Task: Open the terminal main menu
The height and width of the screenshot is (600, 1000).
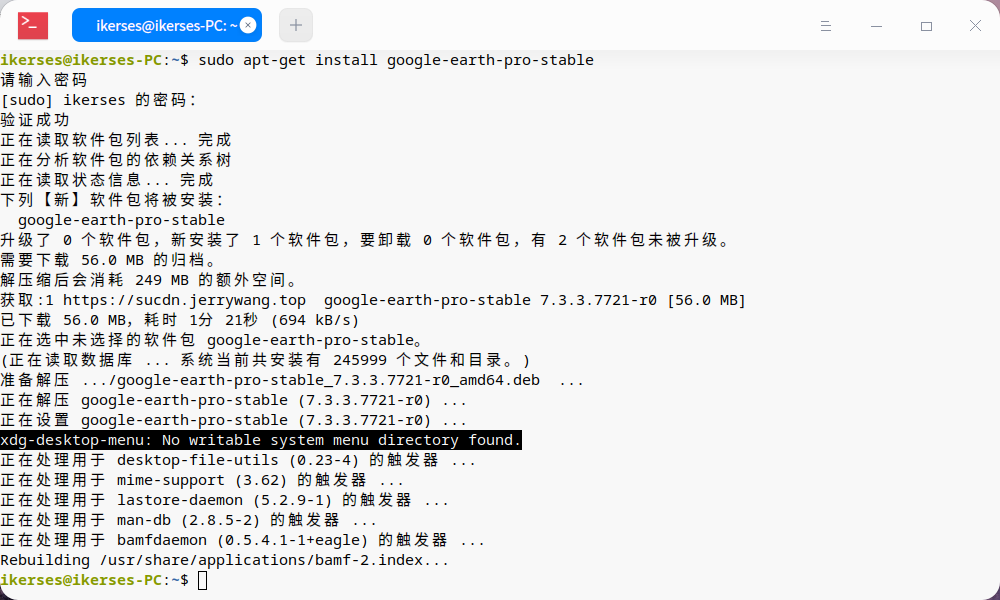Action: click(x=825, y=26)
